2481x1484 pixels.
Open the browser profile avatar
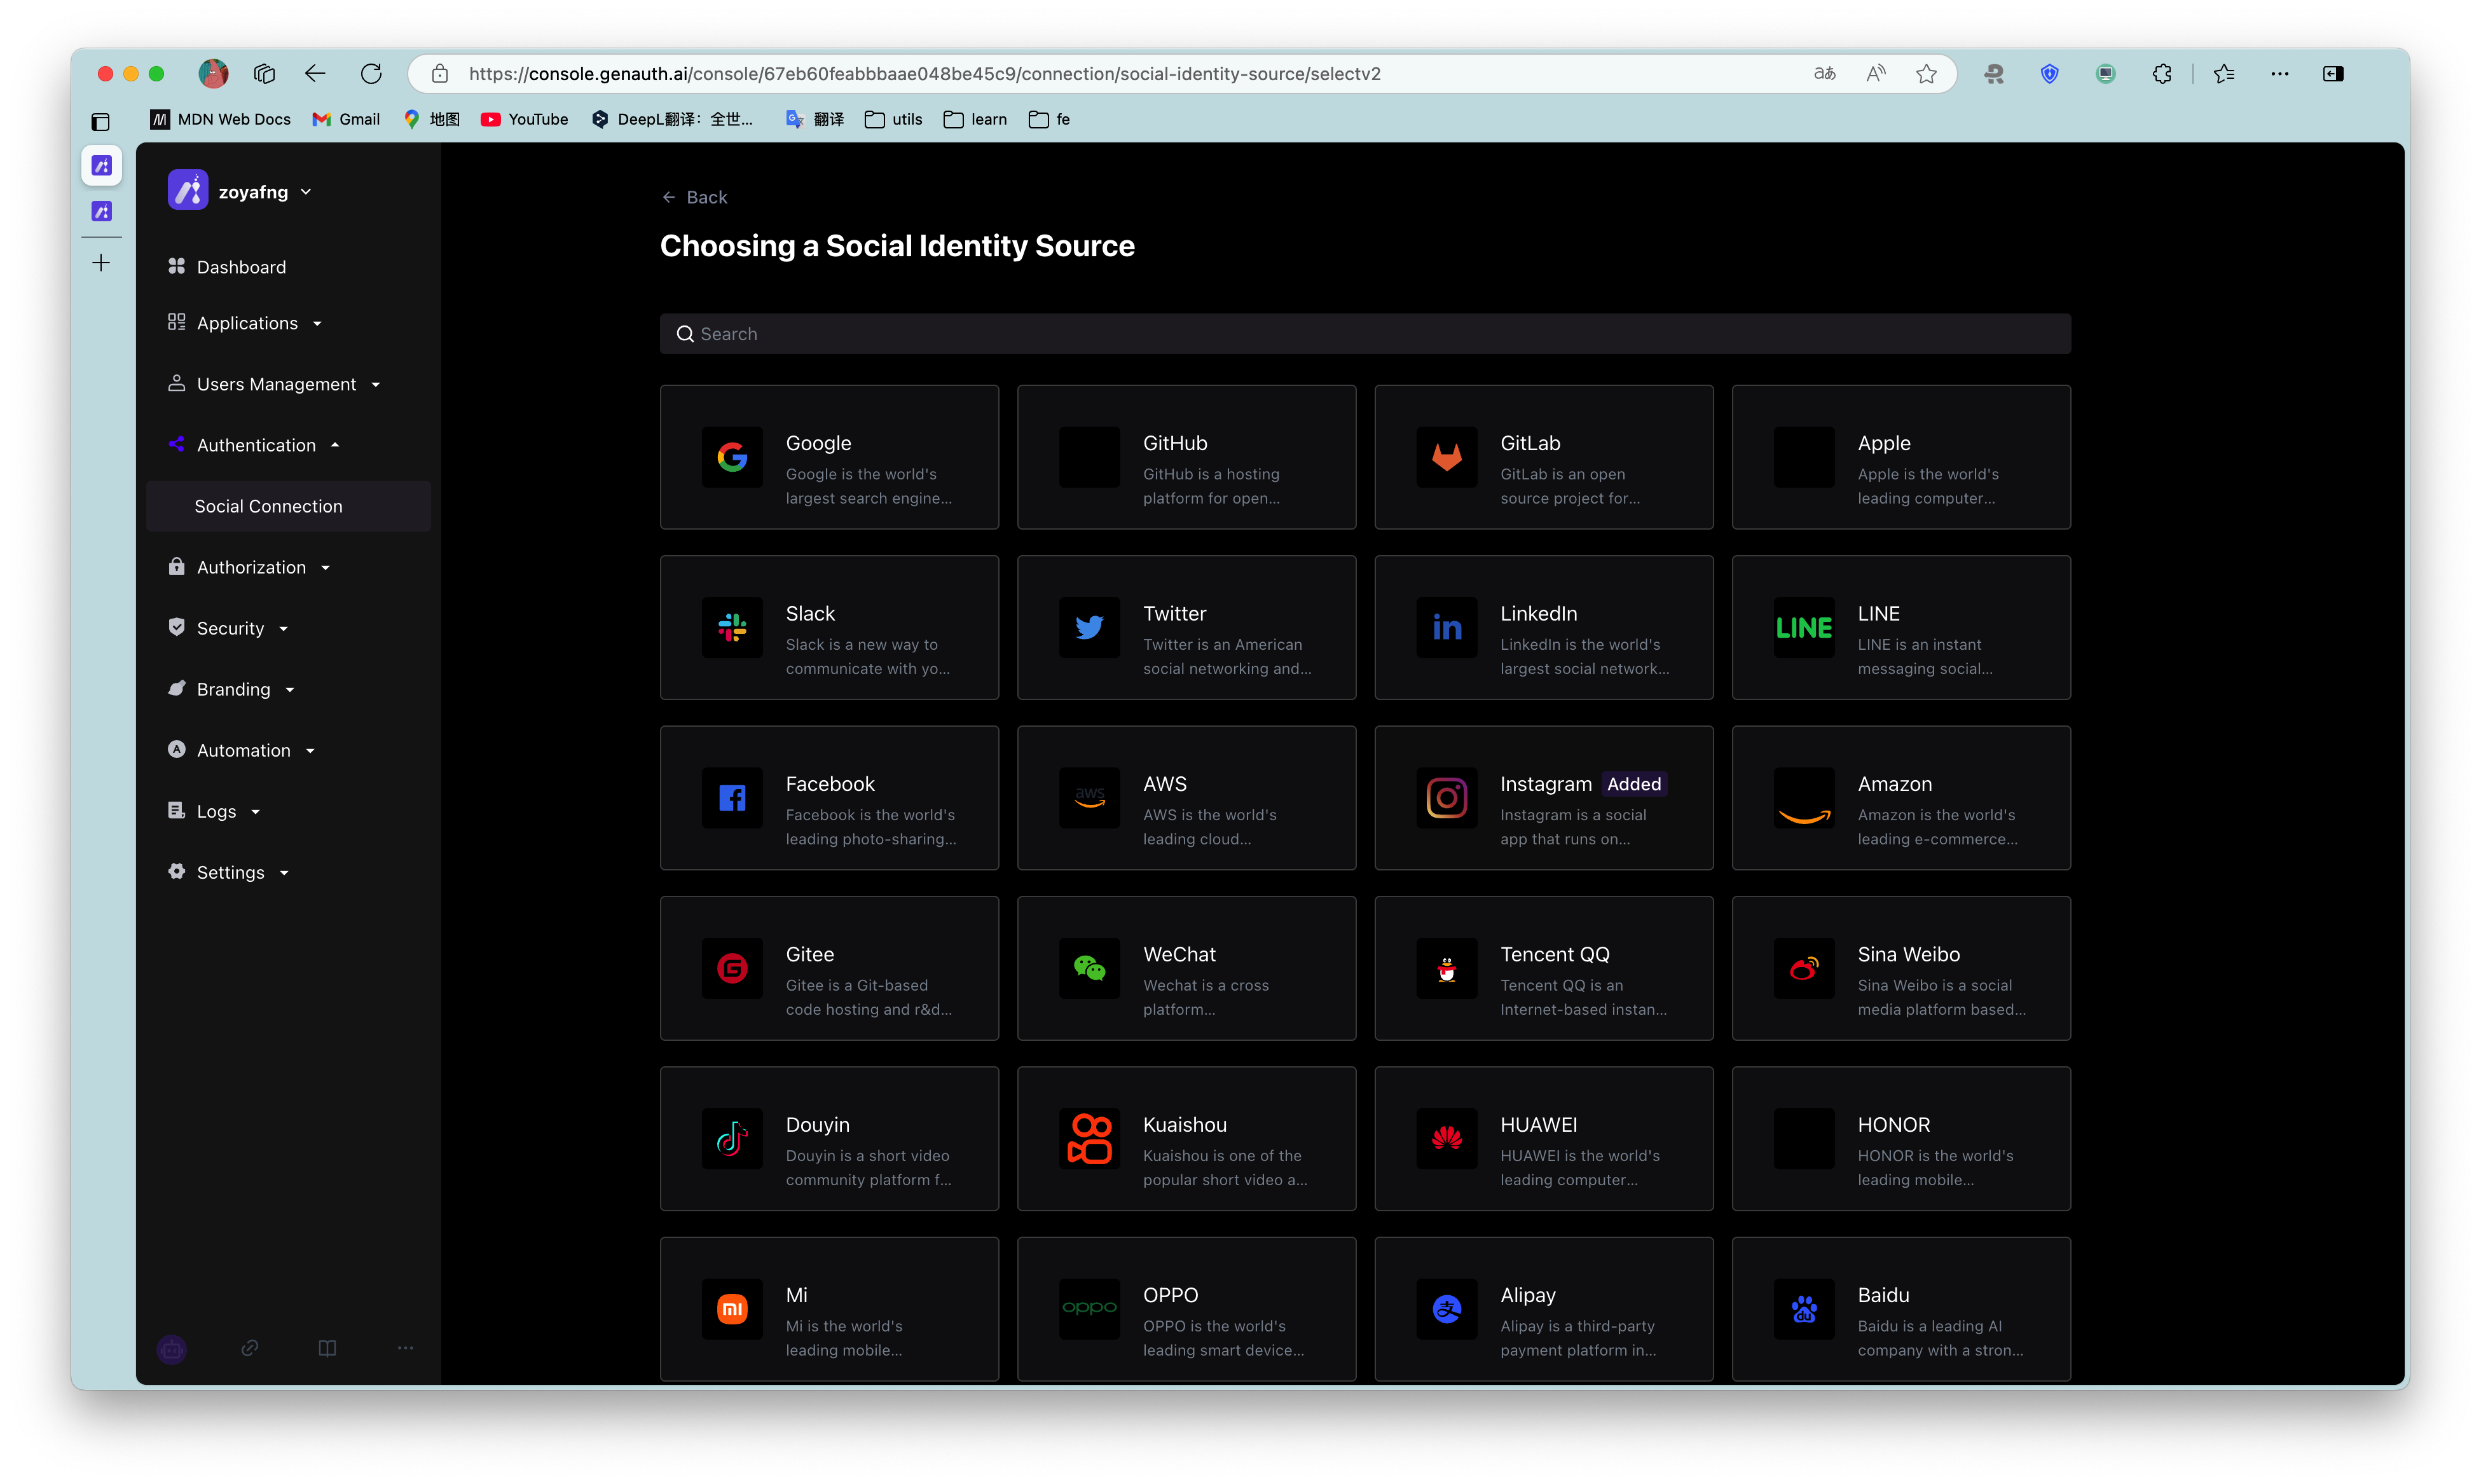[213, 73]
